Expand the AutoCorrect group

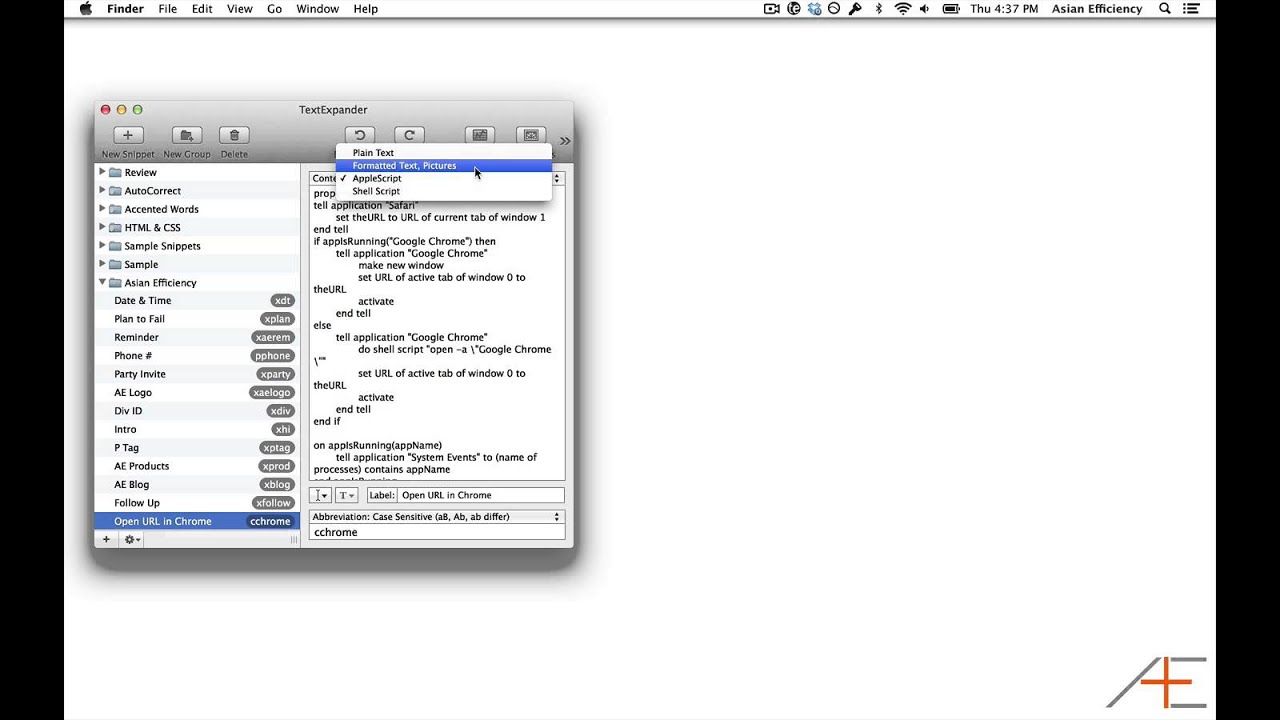102,190
